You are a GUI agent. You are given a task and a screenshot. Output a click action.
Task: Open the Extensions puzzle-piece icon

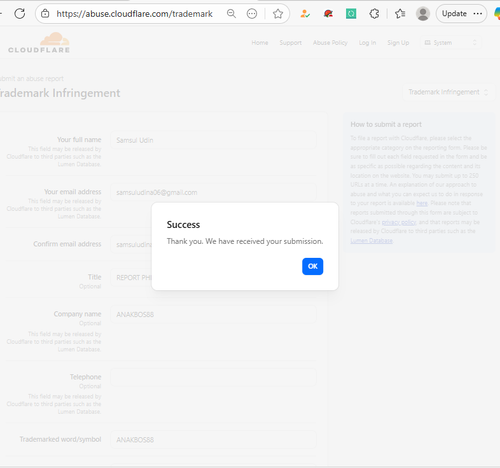point(374,14)
